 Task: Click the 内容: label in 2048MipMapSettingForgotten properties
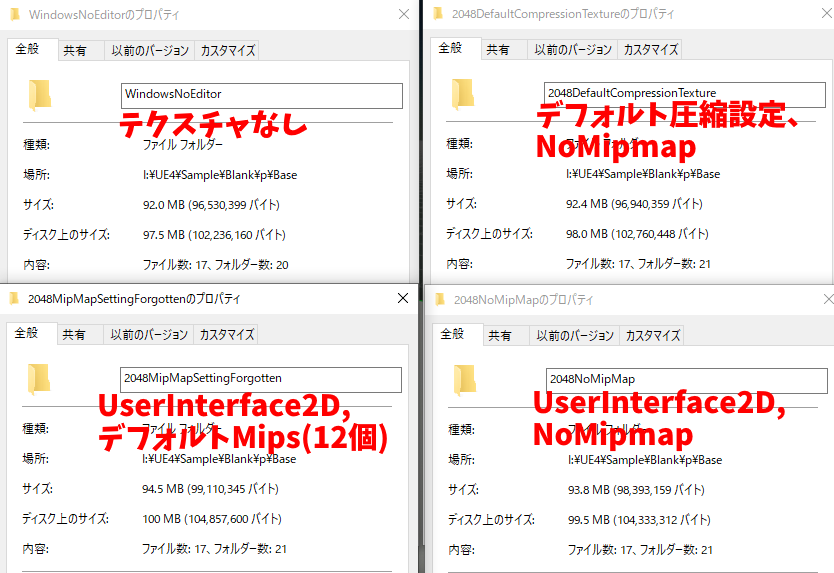click(x=35, y=549)
